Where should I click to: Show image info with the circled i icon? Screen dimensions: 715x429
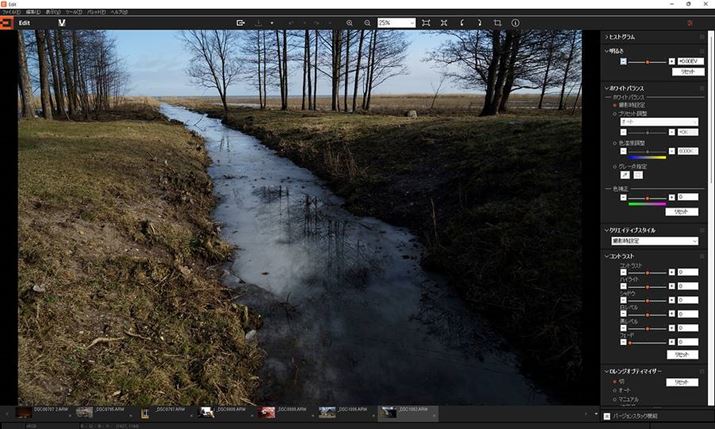[x=515, y=23]
